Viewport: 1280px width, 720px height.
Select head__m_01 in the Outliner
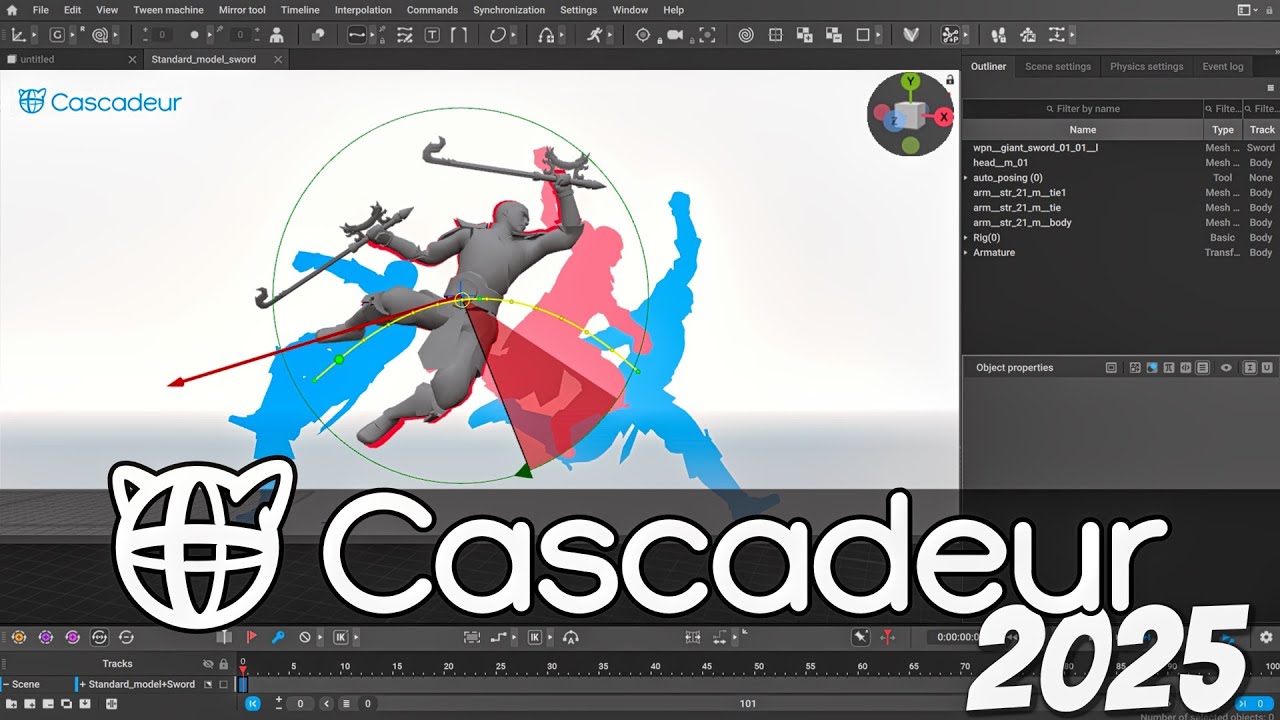pyautogui.click(x=1000, y=163)
